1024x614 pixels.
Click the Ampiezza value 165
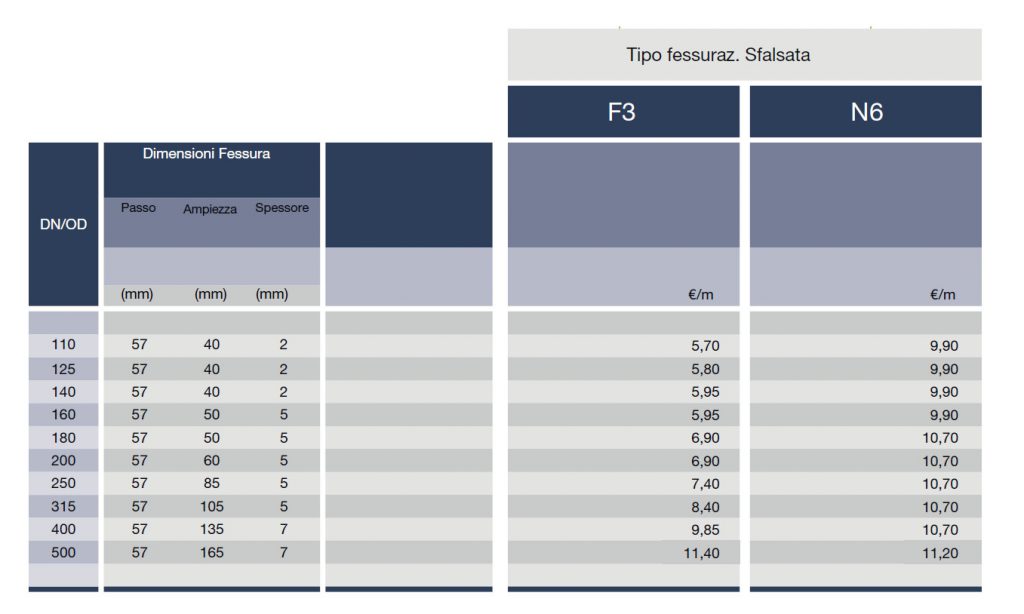pos(212,552)
